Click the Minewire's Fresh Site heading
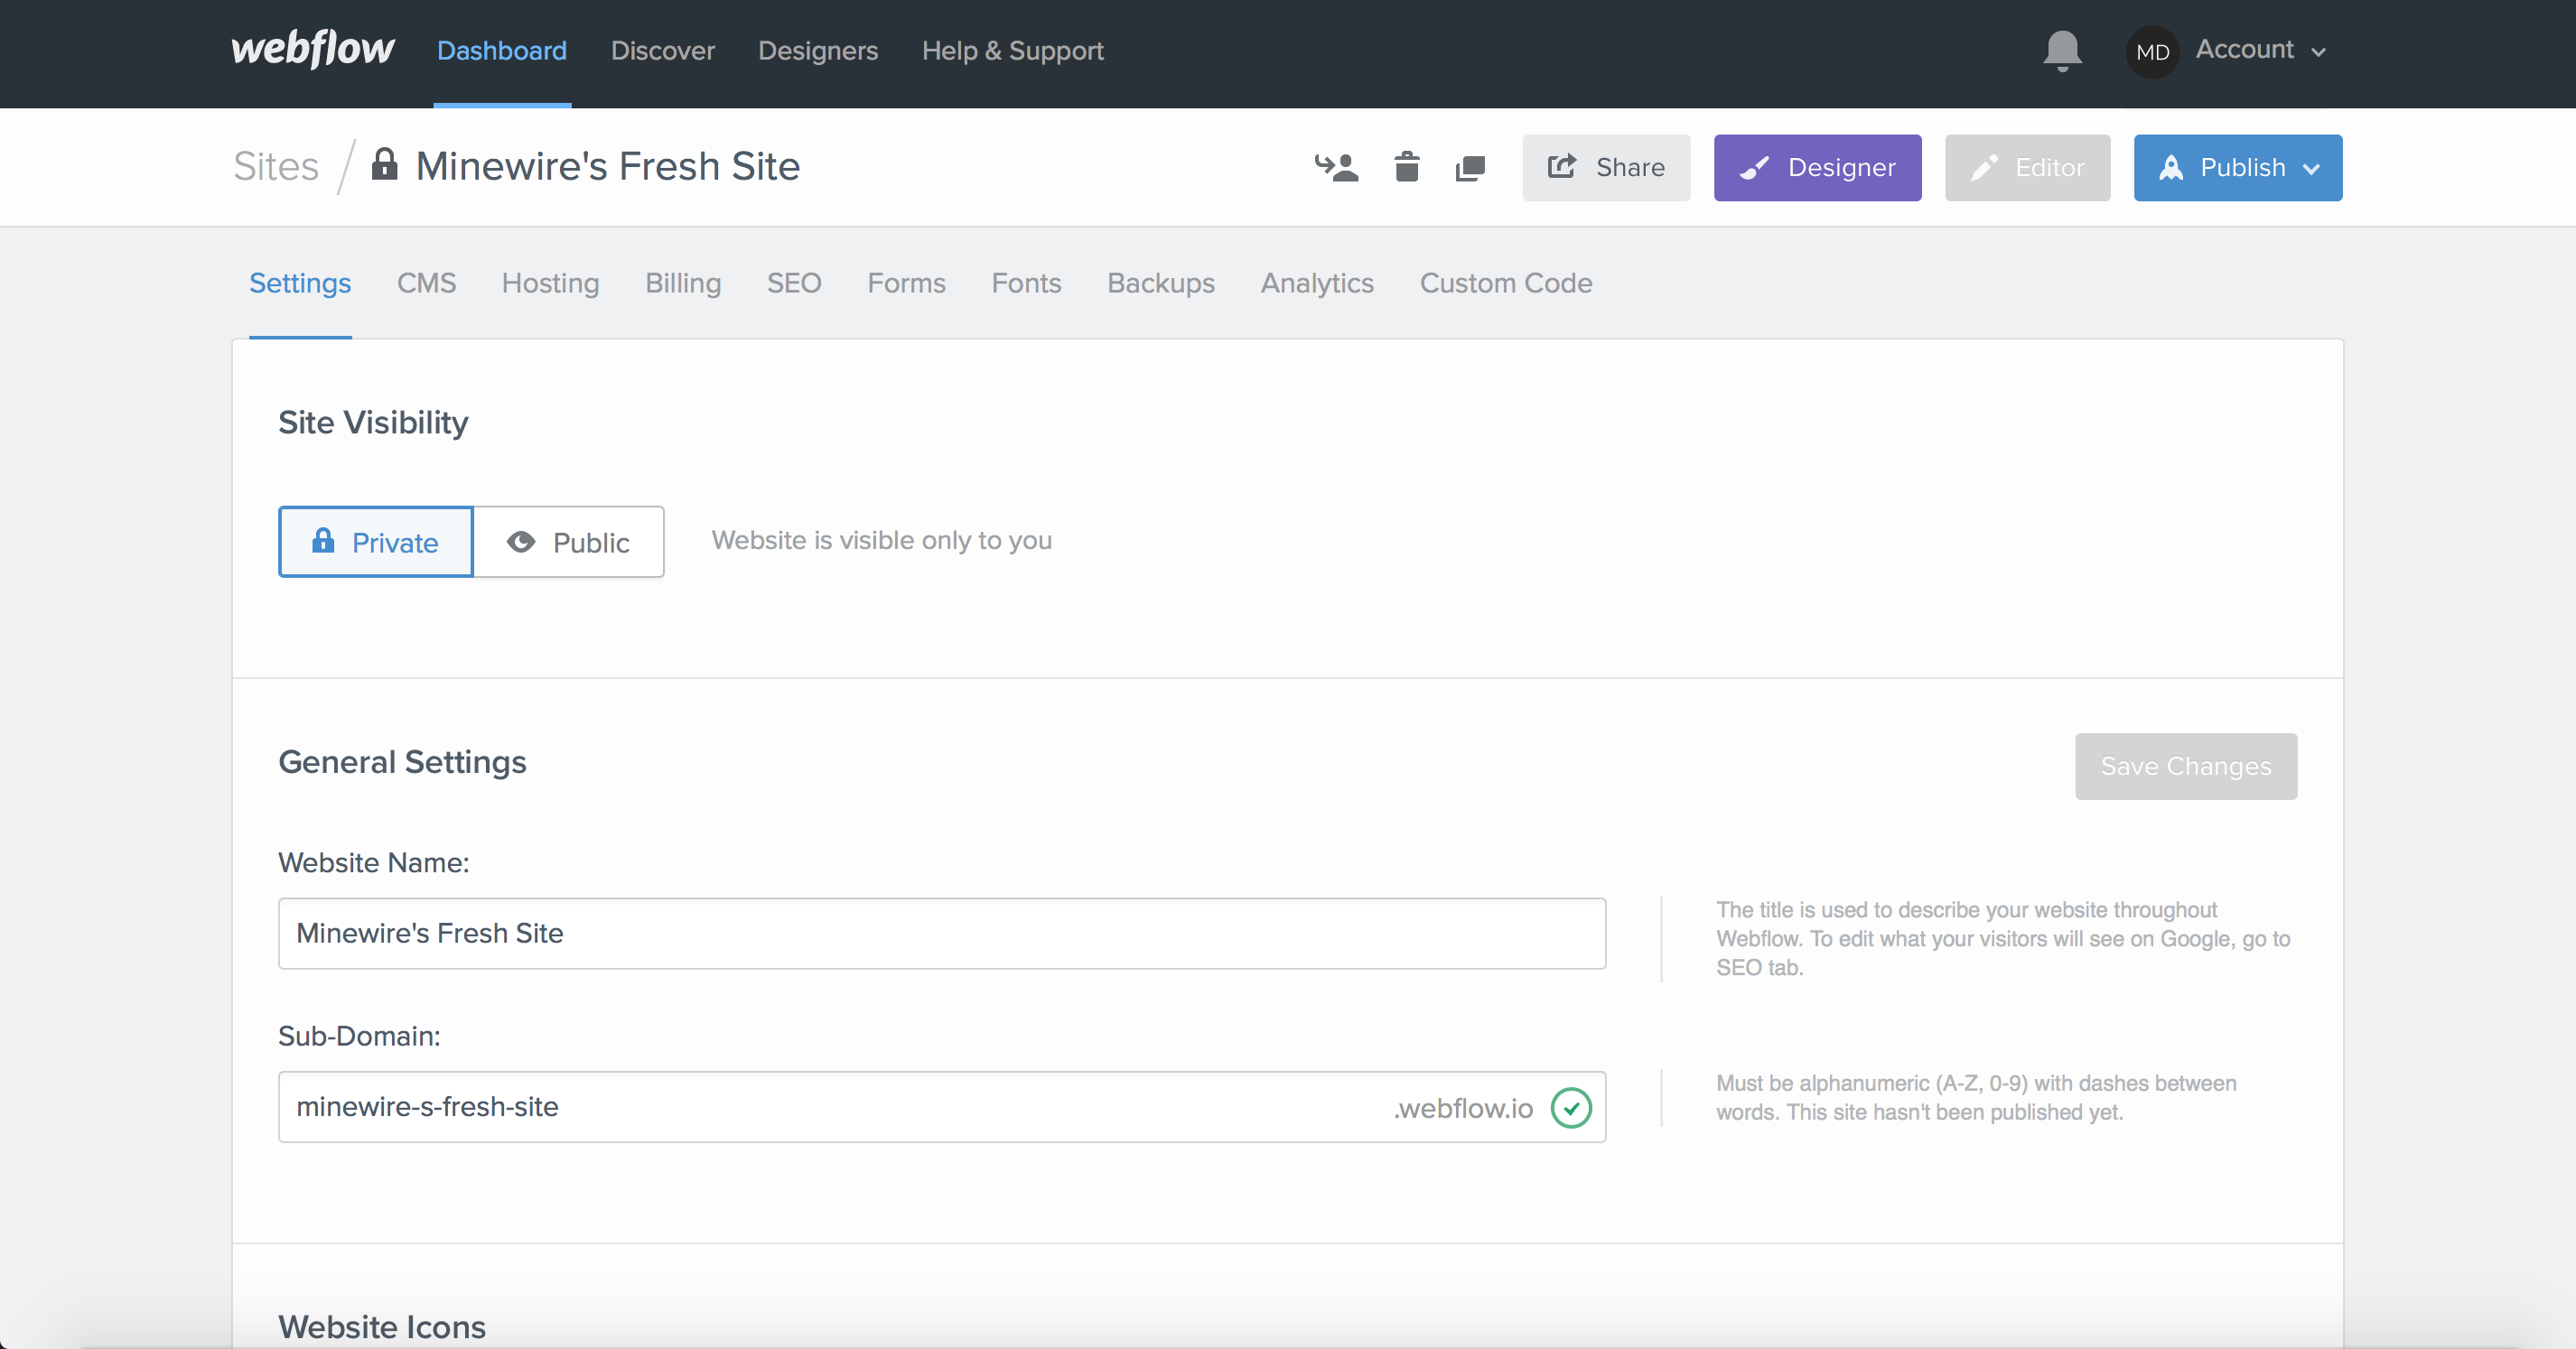 coord(608,165)
